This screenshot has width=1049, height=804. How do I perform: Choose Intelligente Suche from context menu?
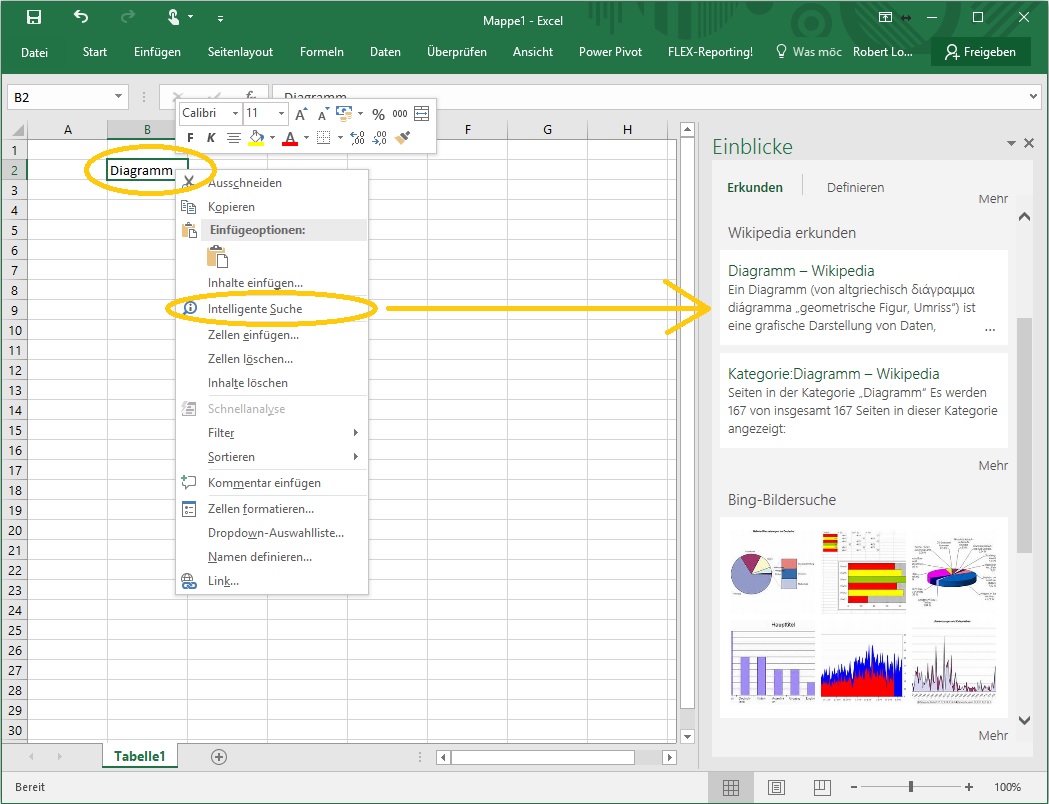pos(255,309)
